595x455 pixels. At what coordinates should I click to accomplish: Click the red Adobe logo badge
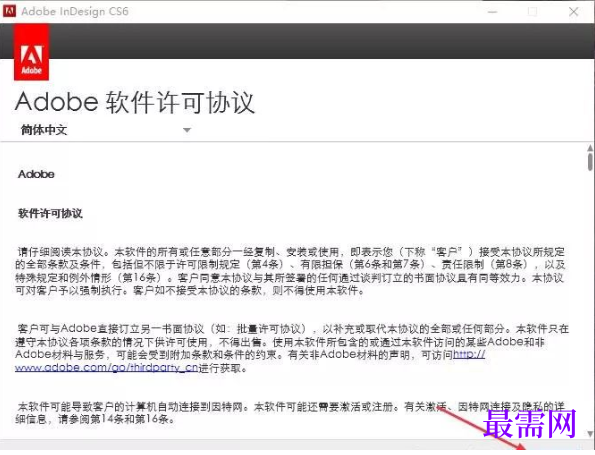(31, 52)
